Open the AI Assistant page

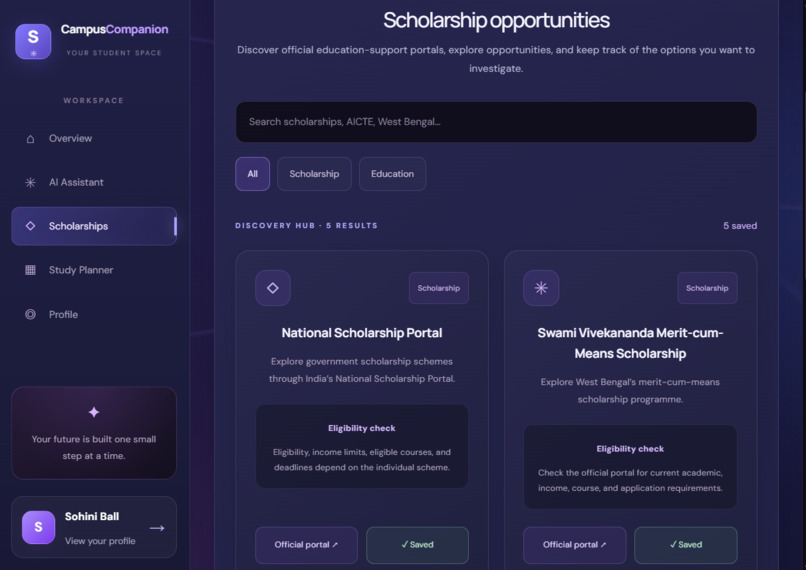[x=94, y=182]
